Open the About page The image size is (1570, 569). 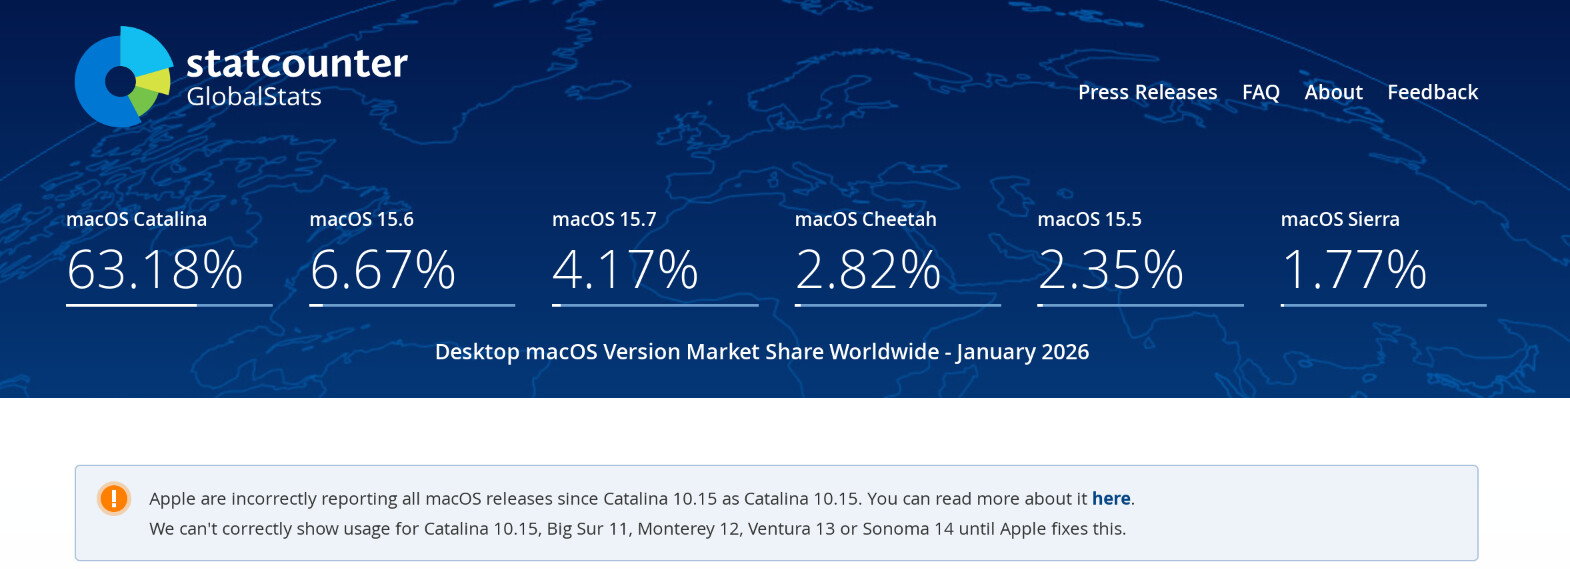pos(1333,92)
